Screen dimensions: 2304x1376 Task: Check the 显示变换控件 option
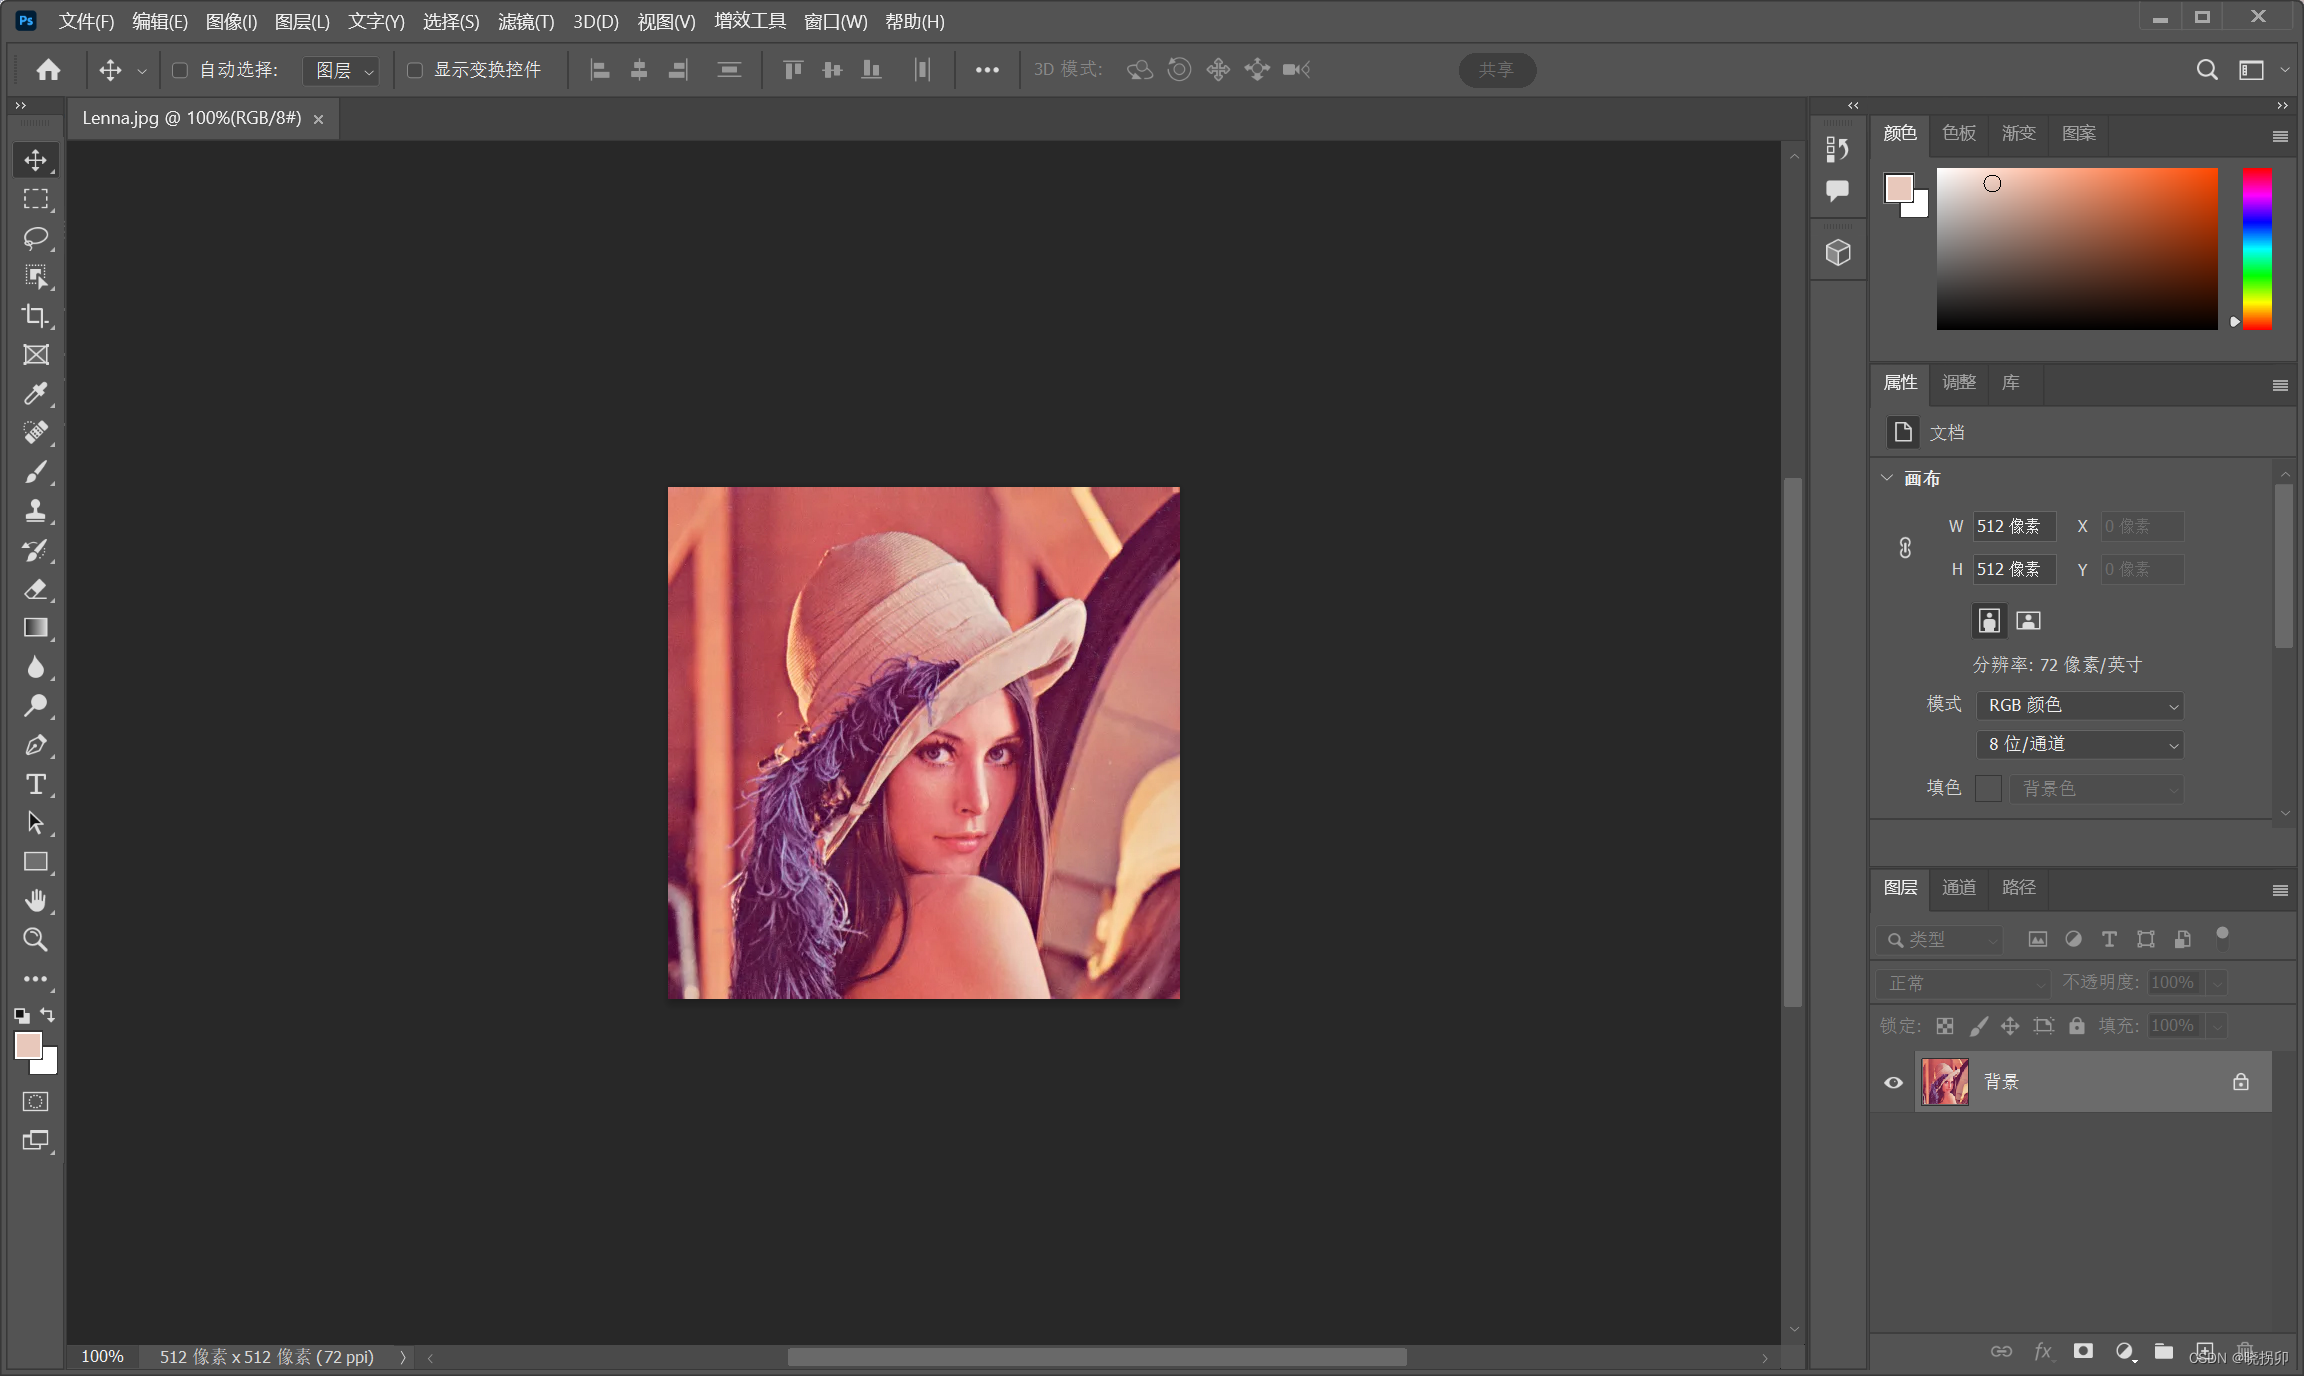[x=415, y=70]
